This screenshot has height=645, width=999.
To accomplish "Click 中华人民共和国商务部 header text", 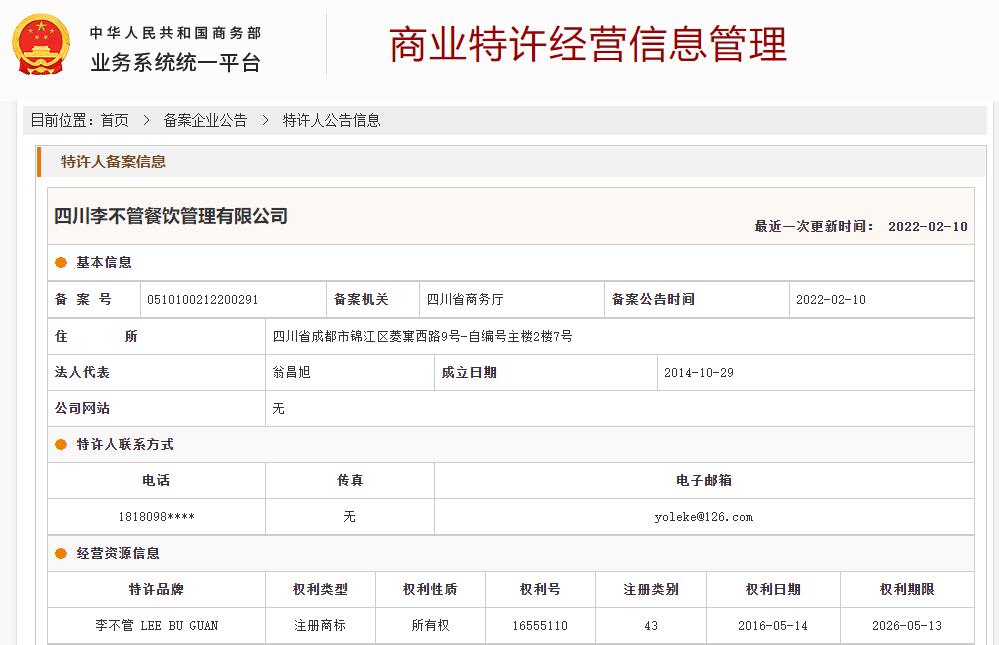I will tap(176, 33).
